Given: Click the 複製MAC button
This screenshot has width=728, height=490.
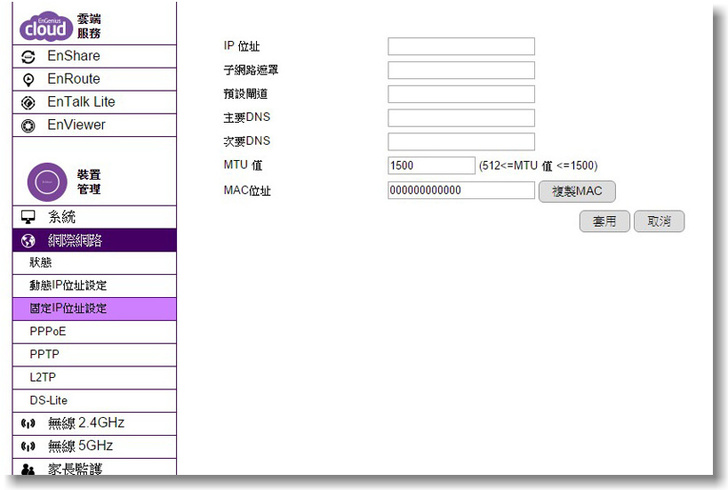Looking at the screenshot, I should [577, 191].
